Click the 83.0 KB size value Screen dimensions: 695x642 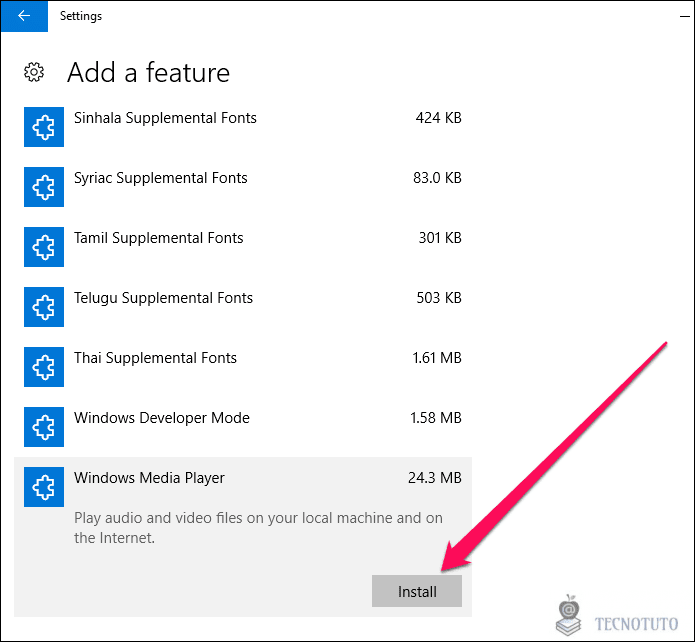pos(437,178)
